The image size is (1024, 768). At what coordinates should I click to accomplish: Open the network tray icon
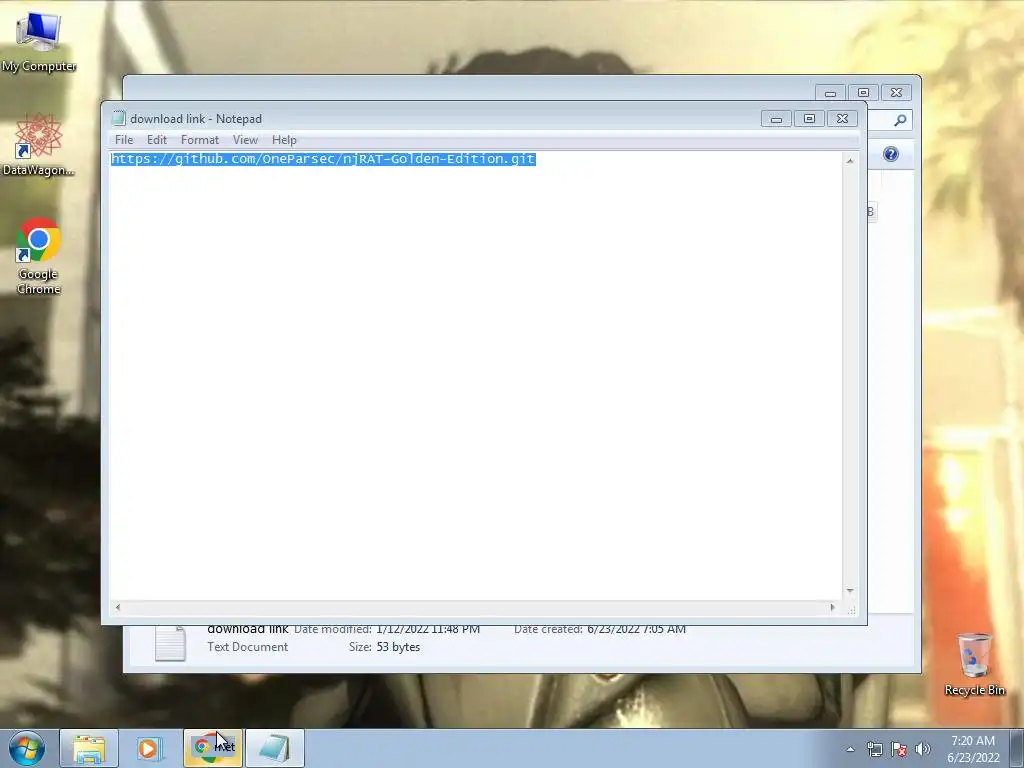click(874, 749)
